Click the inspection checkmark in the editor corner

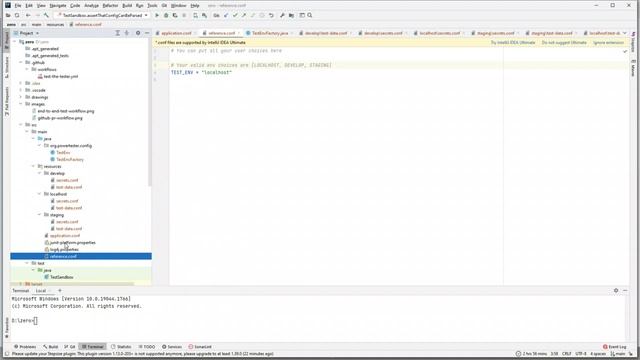(x=625, y=51)
